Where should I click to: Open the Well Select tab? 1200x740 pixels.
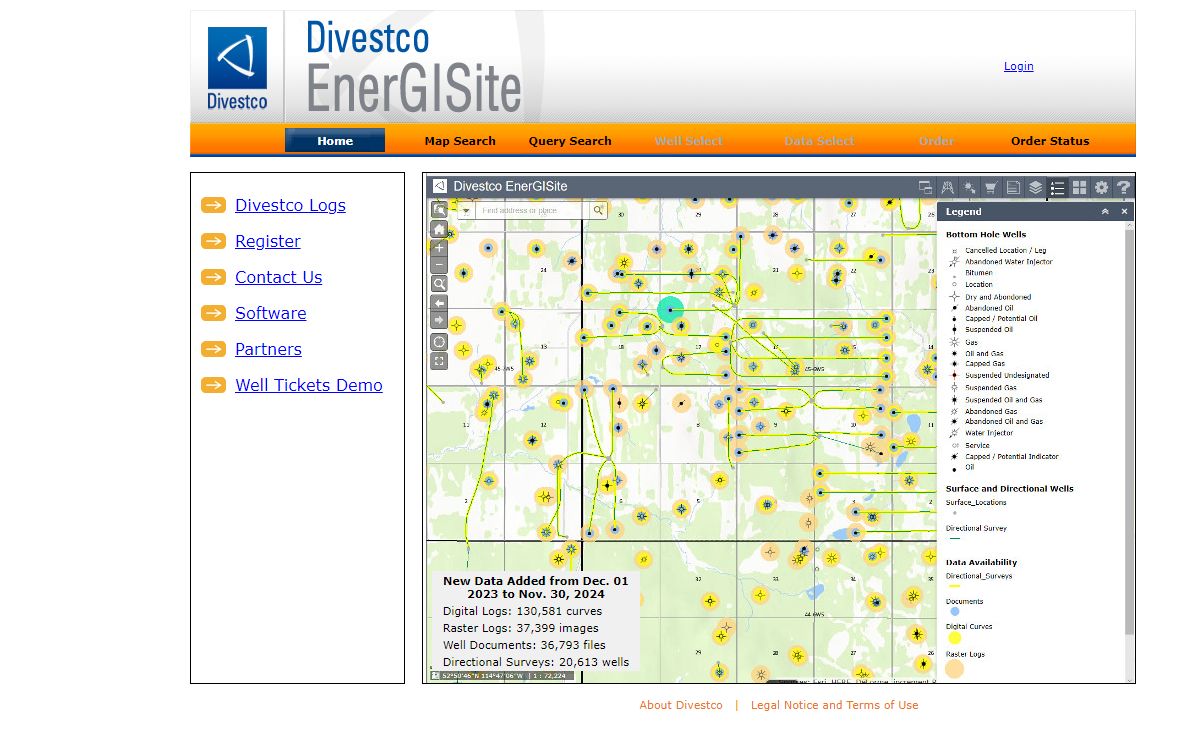tap(688, 141)
